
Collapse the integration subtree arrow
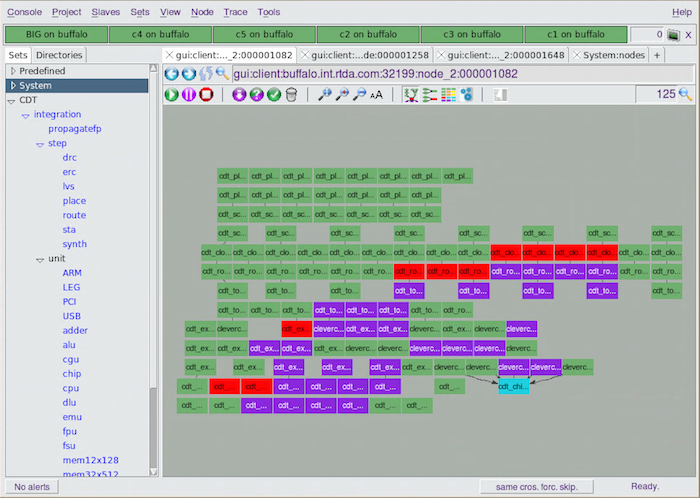(24, 115)
